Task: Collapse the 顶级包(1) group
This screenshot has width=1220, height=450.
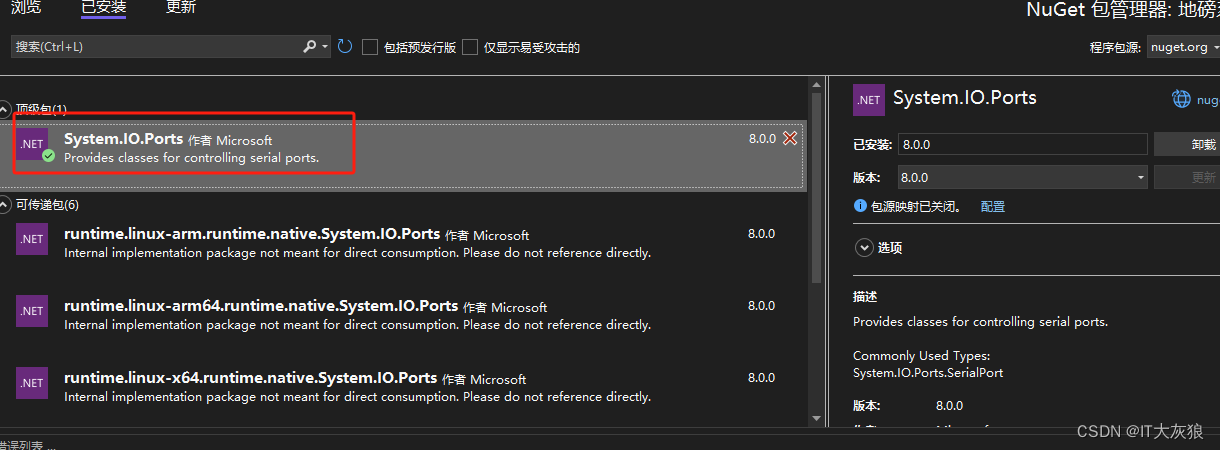Action: pyautogui.click(x=5, y=109)
